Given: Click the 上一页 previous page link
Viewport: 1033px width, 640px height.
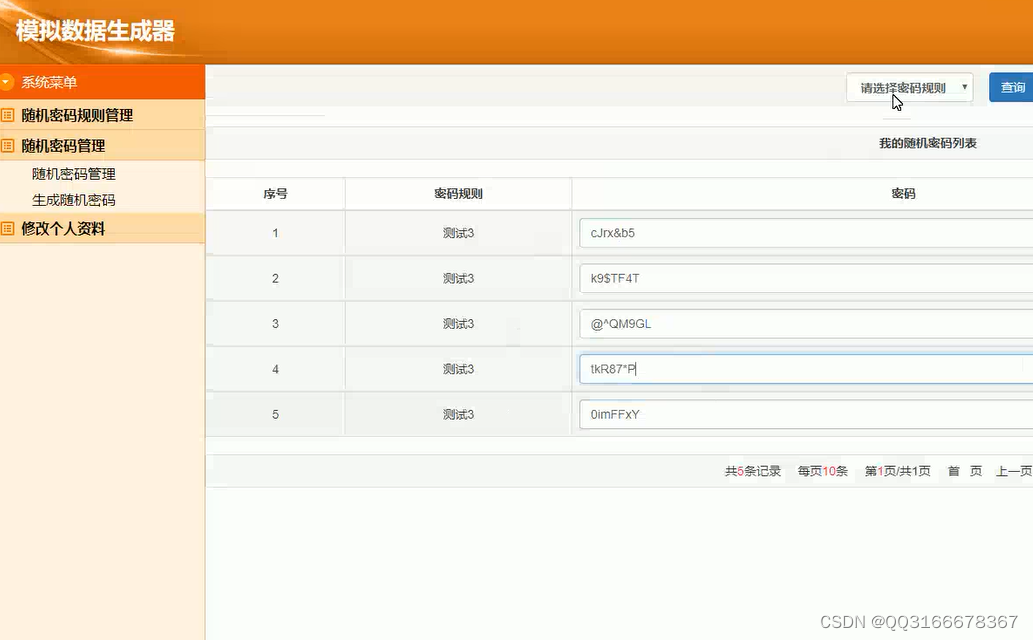Looking at the screenshot, I should [1014, 470].
